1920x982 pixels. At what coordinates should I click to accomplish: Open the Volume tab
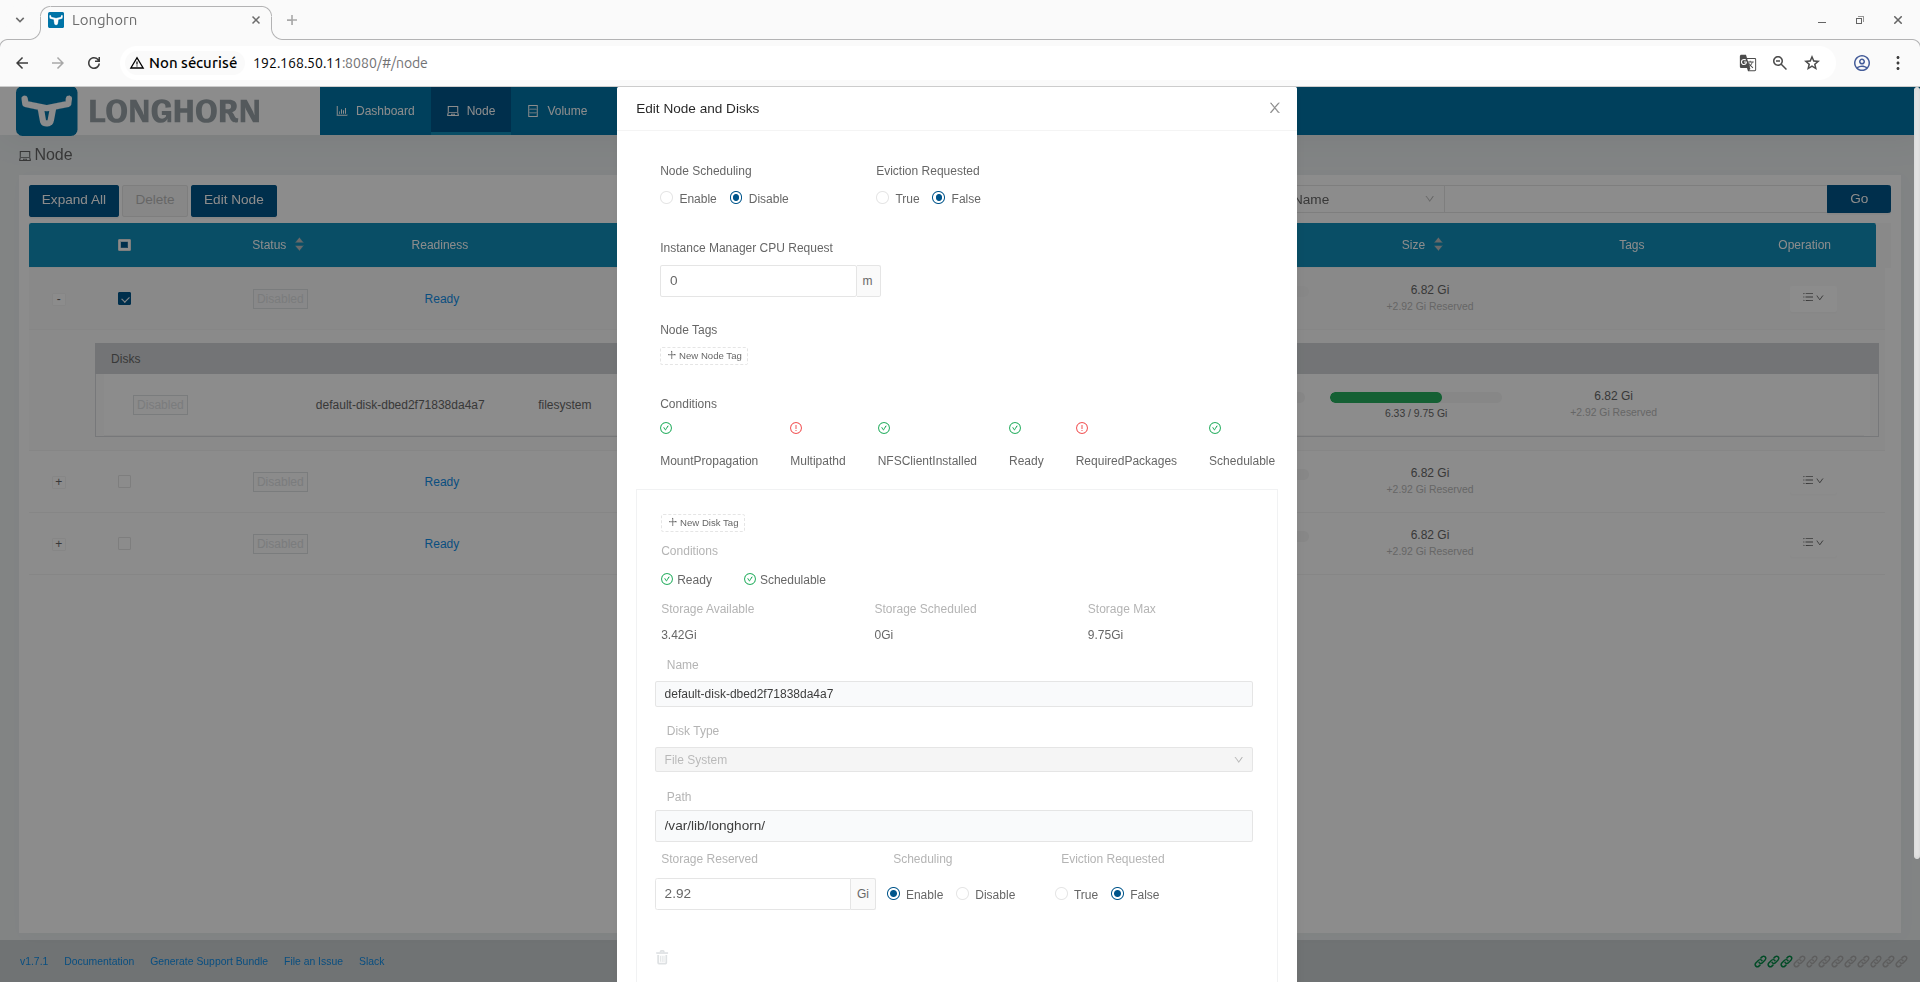(557, 111)
